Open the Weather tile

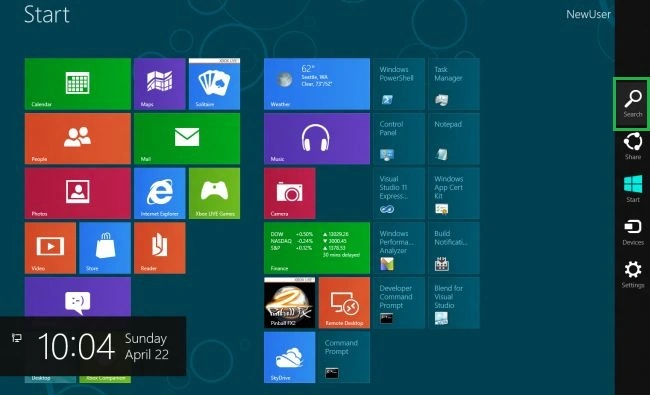point(317,84)
